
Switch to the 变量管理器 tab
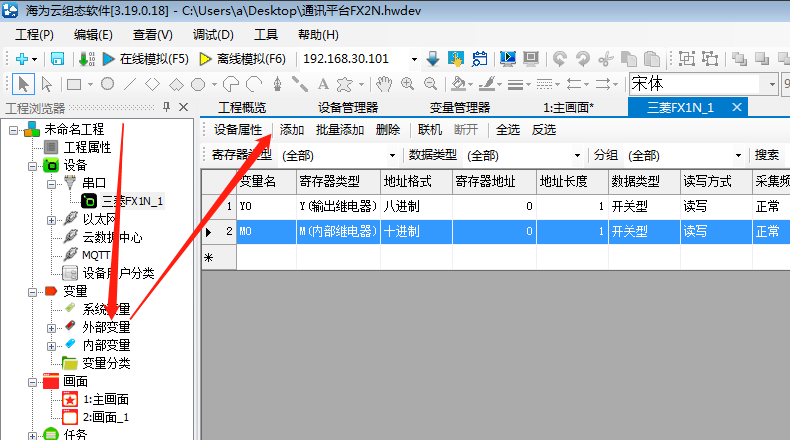click(x=459, y=107)
